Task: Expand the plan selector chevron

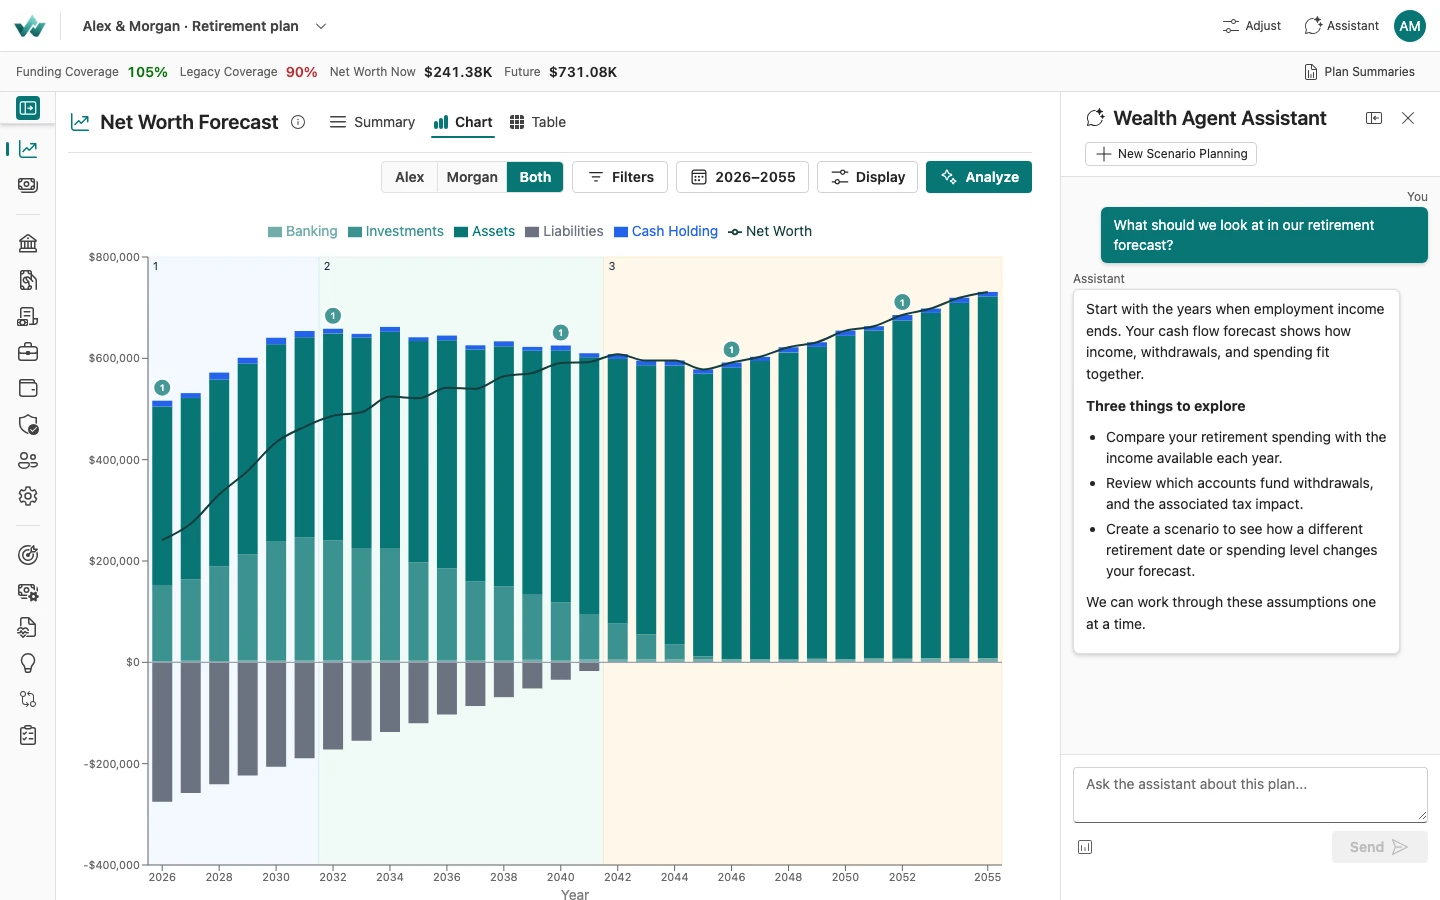Action: click(321, 26)
